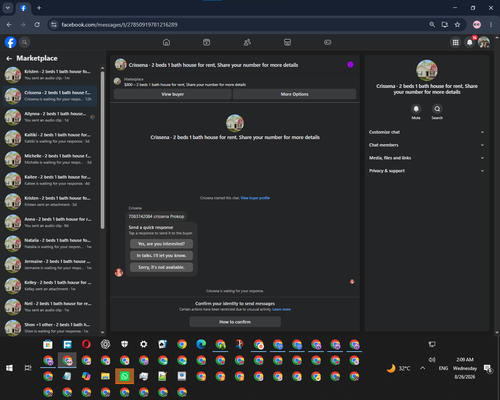Click View buyer button
Viewport: 500px width, 400px height.
[172, 94]
